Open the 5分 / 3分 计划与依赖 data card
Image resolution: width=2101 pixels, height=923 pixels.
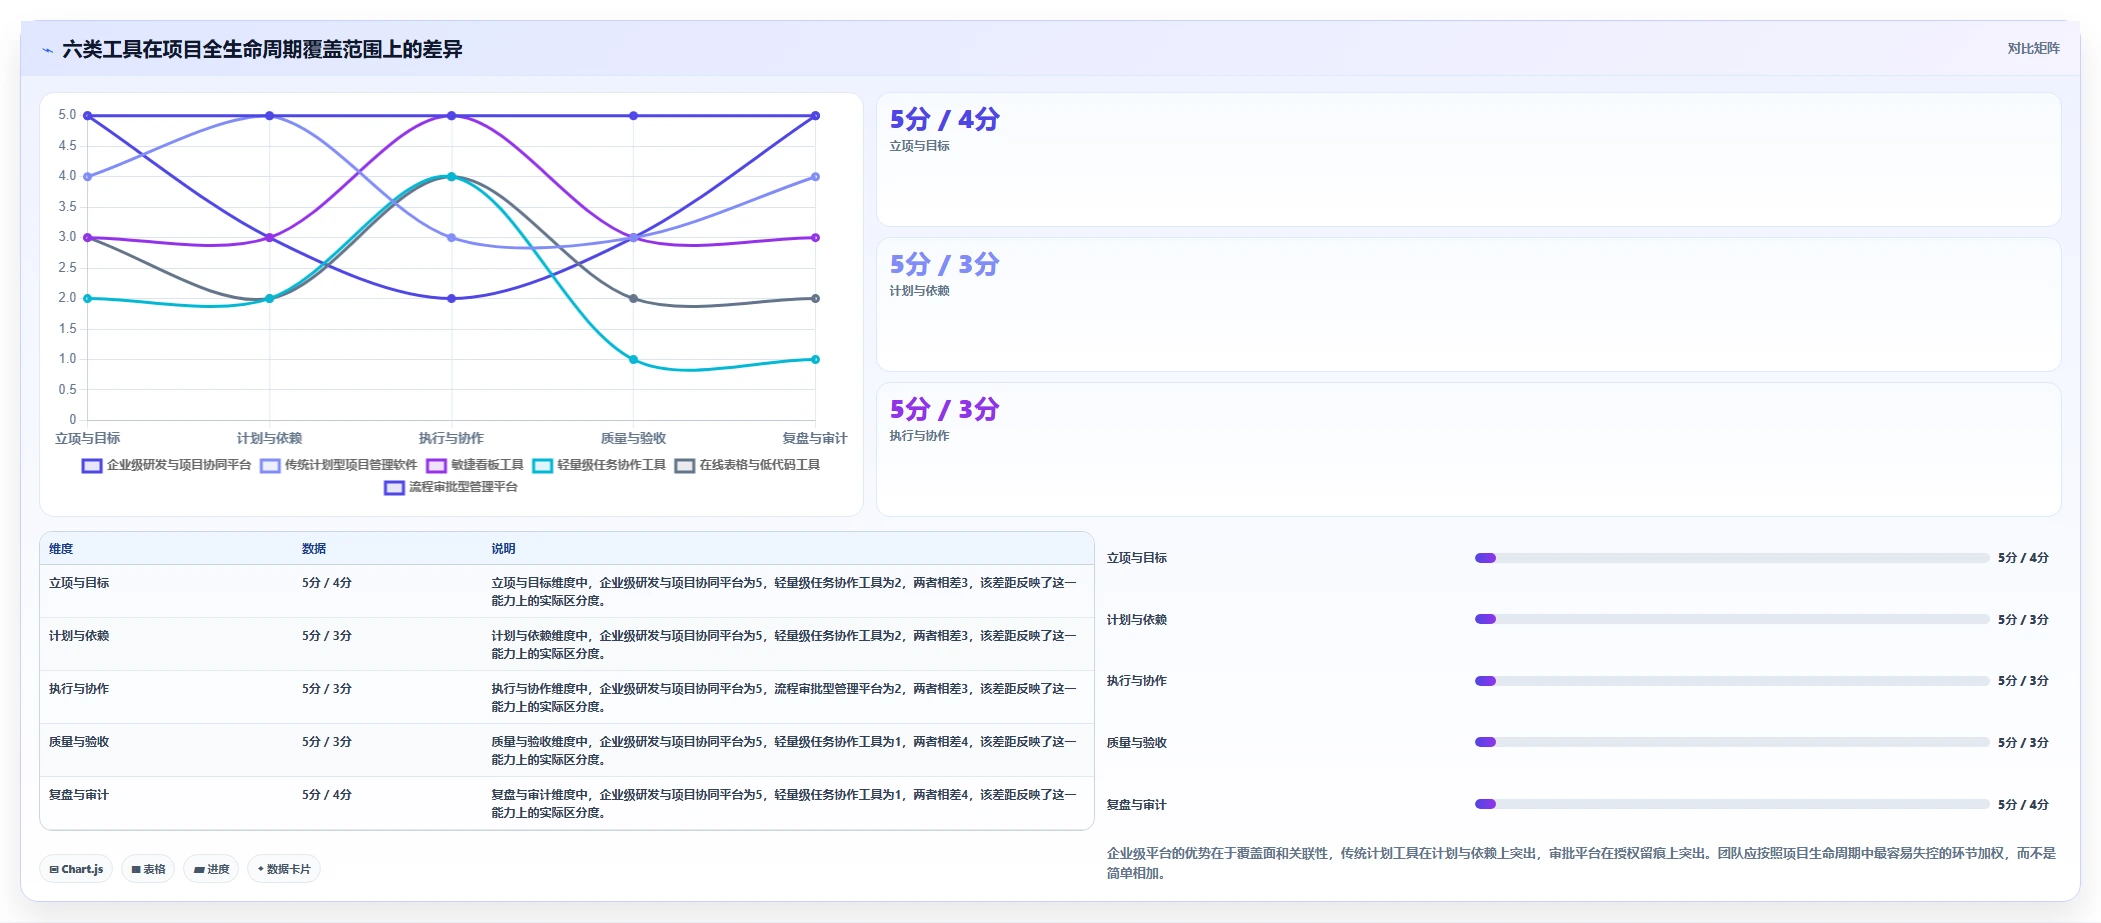click(x=1468, y=305)
